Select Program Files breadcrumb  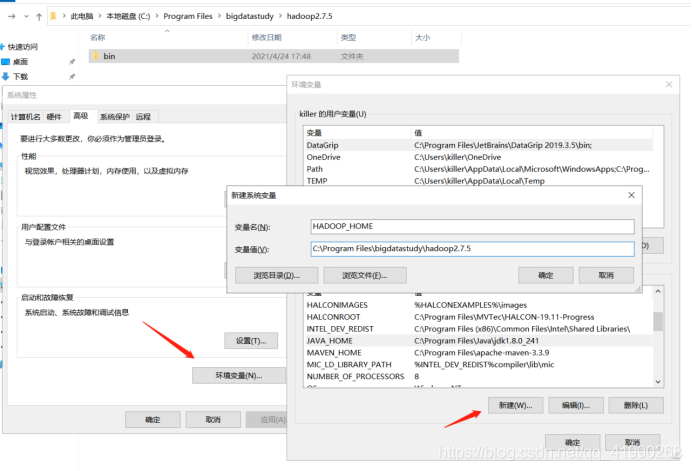pyautogui.click(x=188, y=16)
